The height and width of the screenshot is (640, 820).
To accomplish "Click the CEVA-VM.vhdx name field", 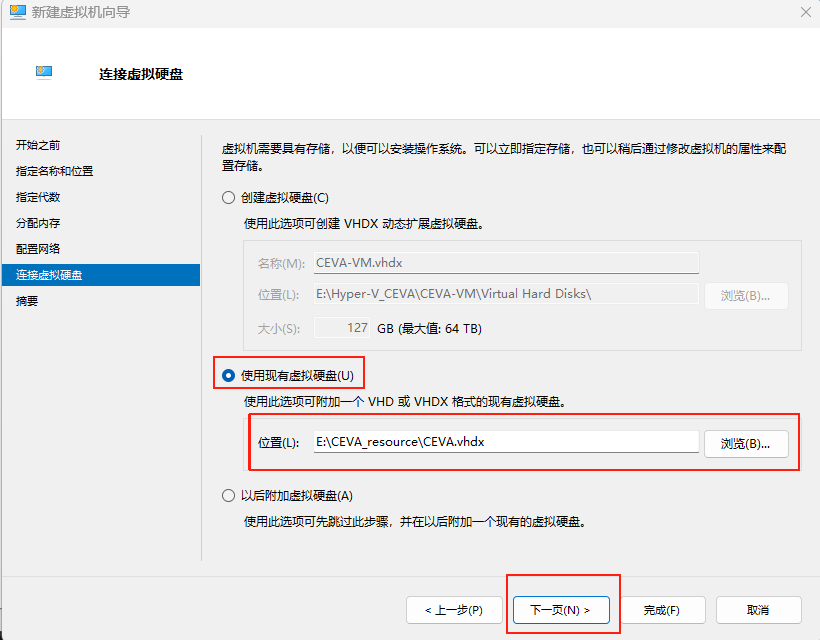I will 506,262.
